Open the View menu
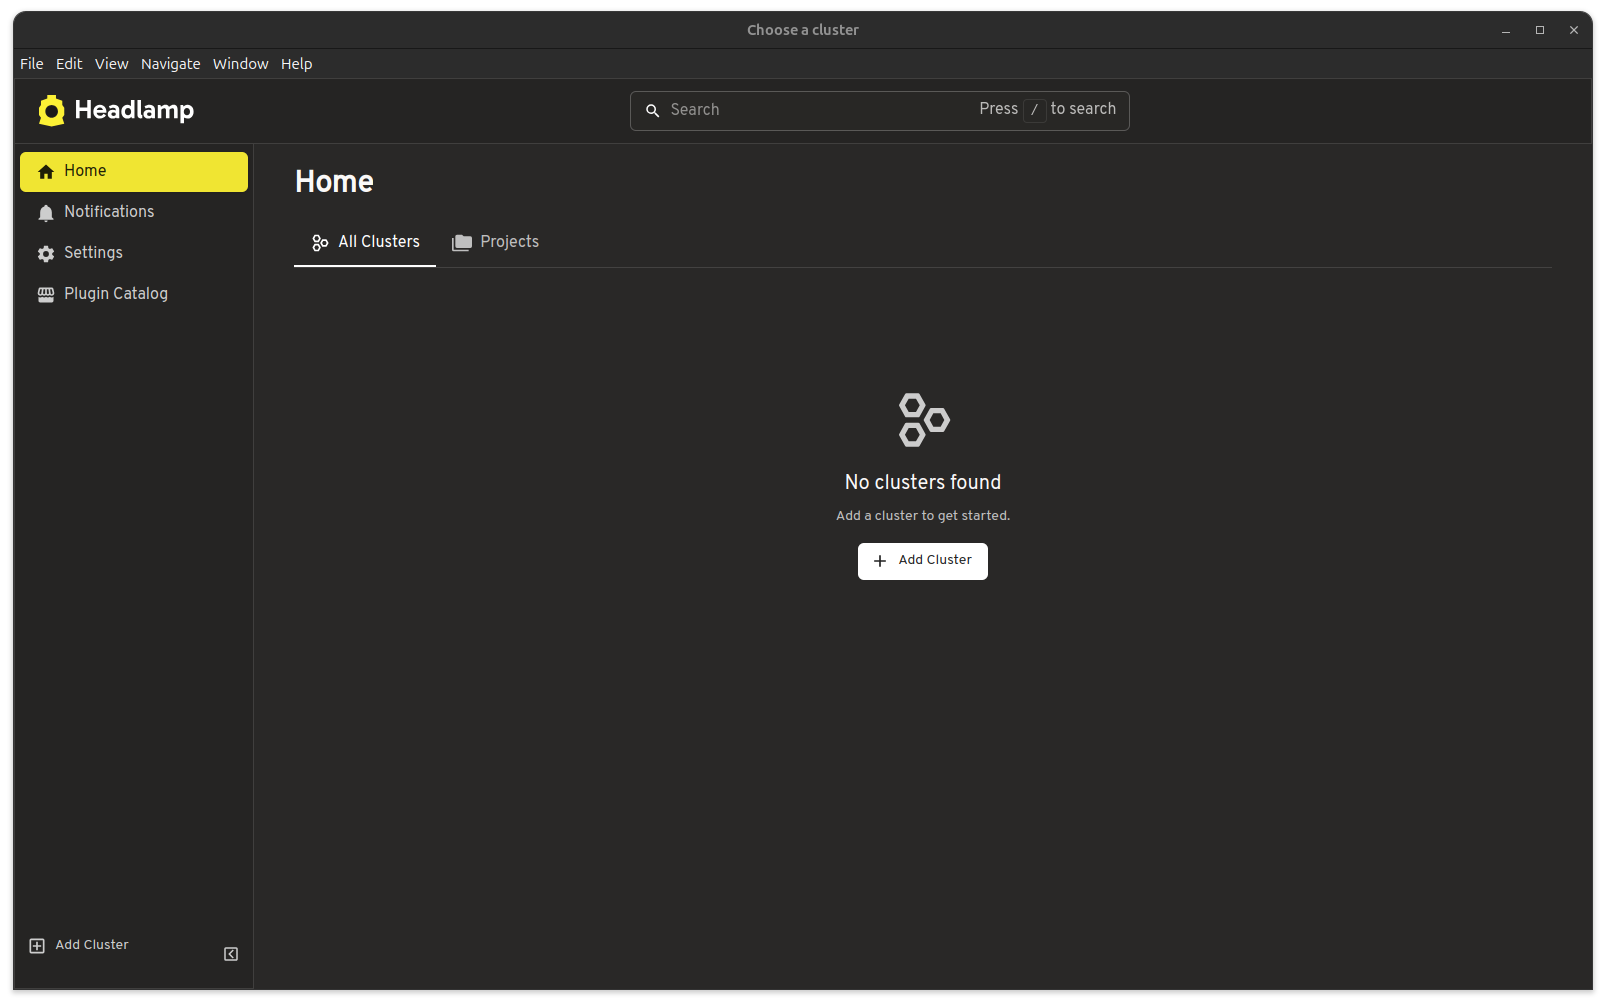Viewport: 1606px width, 1006px height. point(111,64)
